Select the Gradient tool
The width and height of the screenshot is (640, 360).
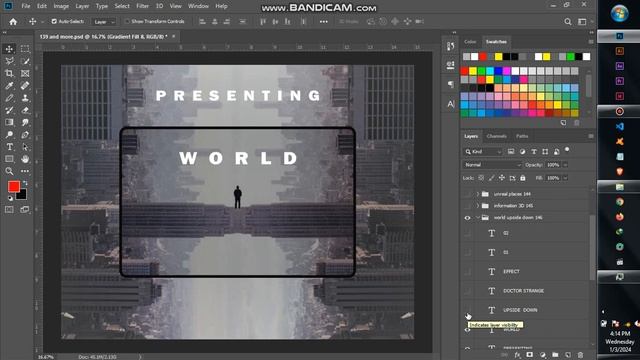[x=9, y=122]
